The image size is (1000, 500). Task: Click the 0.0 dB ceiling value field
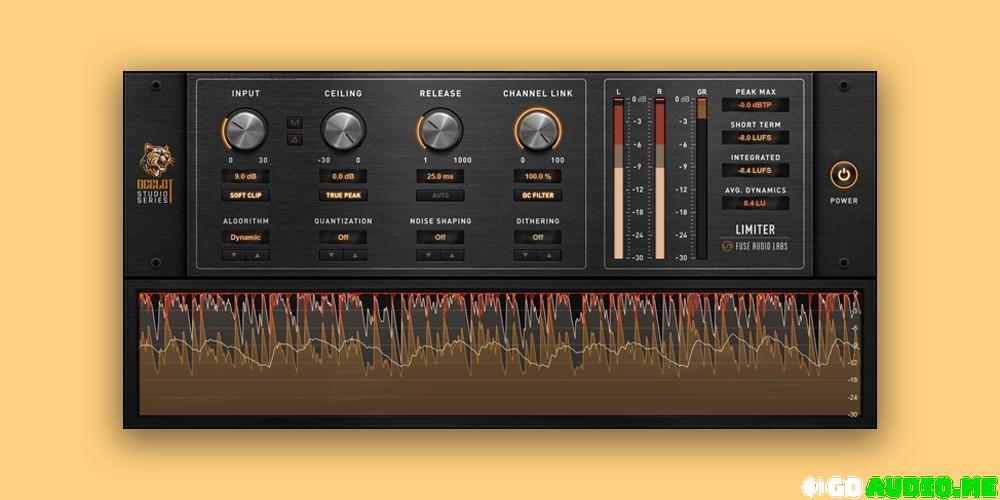click(x=343, y=177)
